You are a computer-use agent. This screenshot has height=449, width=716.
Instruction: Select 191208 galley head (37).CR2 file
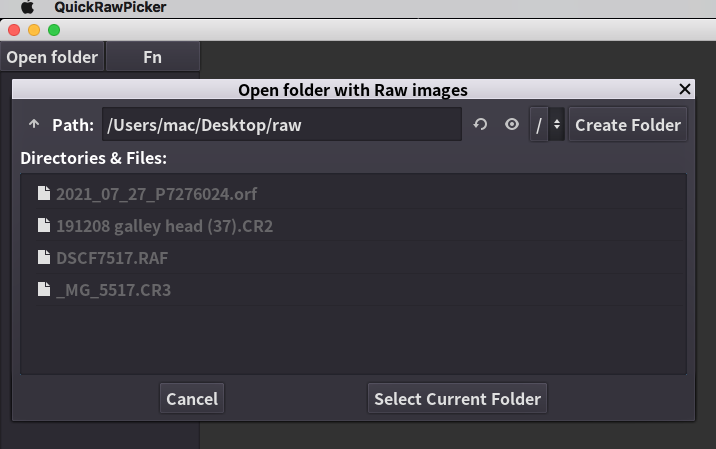point(164,226)
